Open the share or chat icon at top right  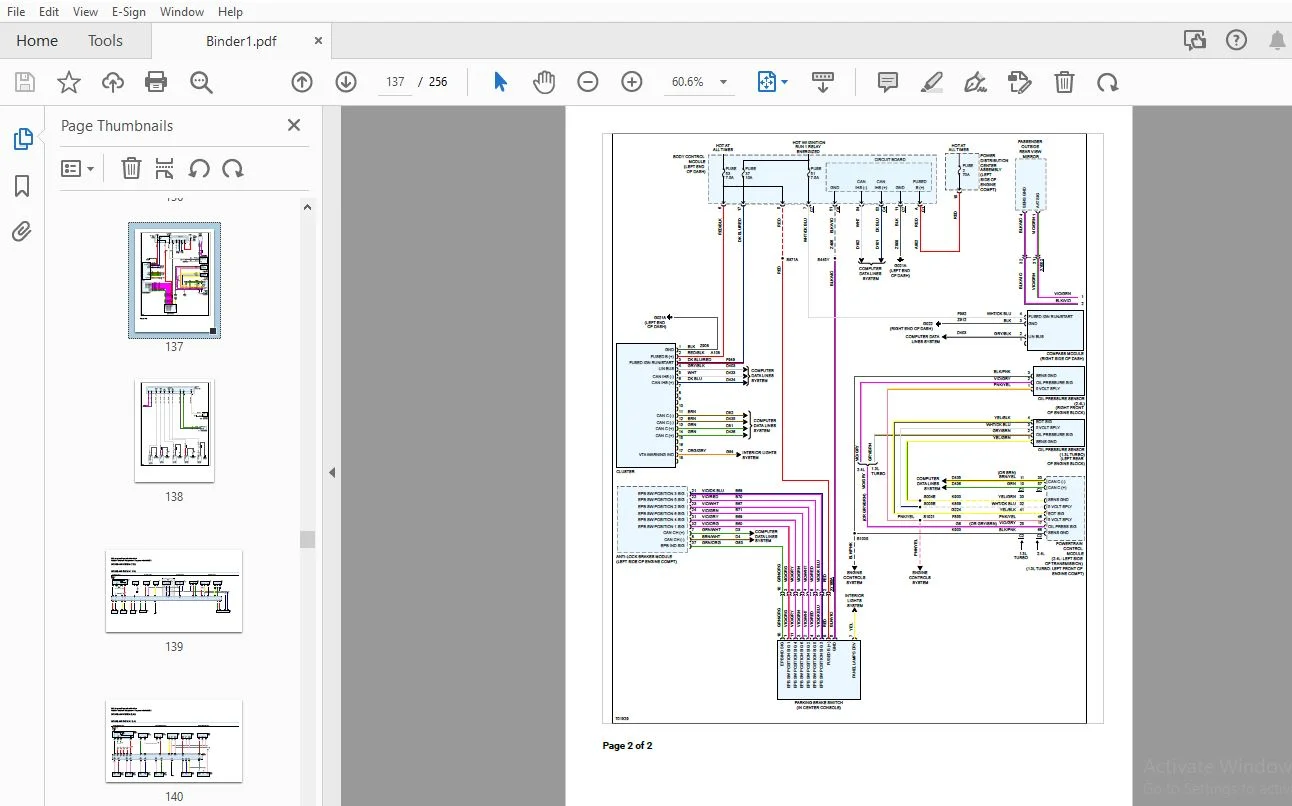click(x=1195, y=41)
